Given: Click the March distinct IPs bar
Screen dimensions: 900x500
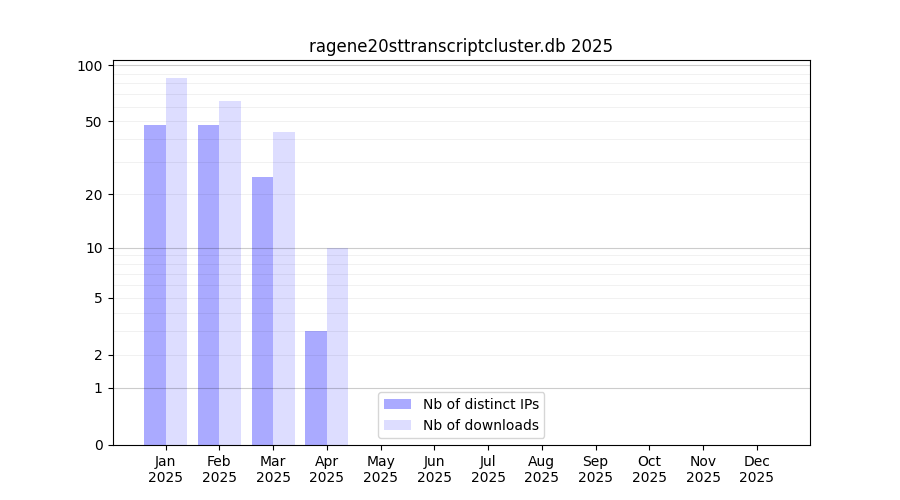Looking at the screenshot, I should pos(262,311).
